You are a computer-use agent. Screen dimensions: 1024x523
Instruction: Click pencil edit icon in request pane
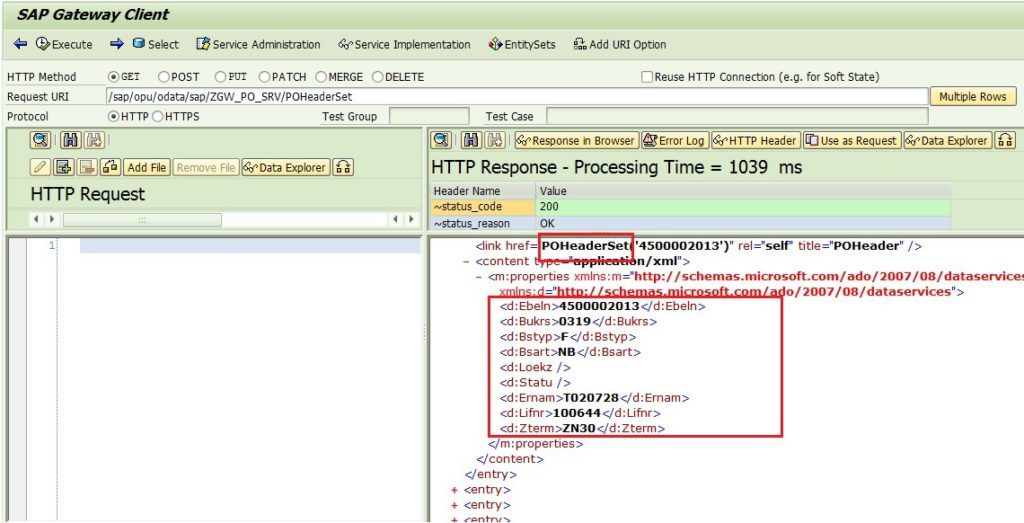coord(40,167)
